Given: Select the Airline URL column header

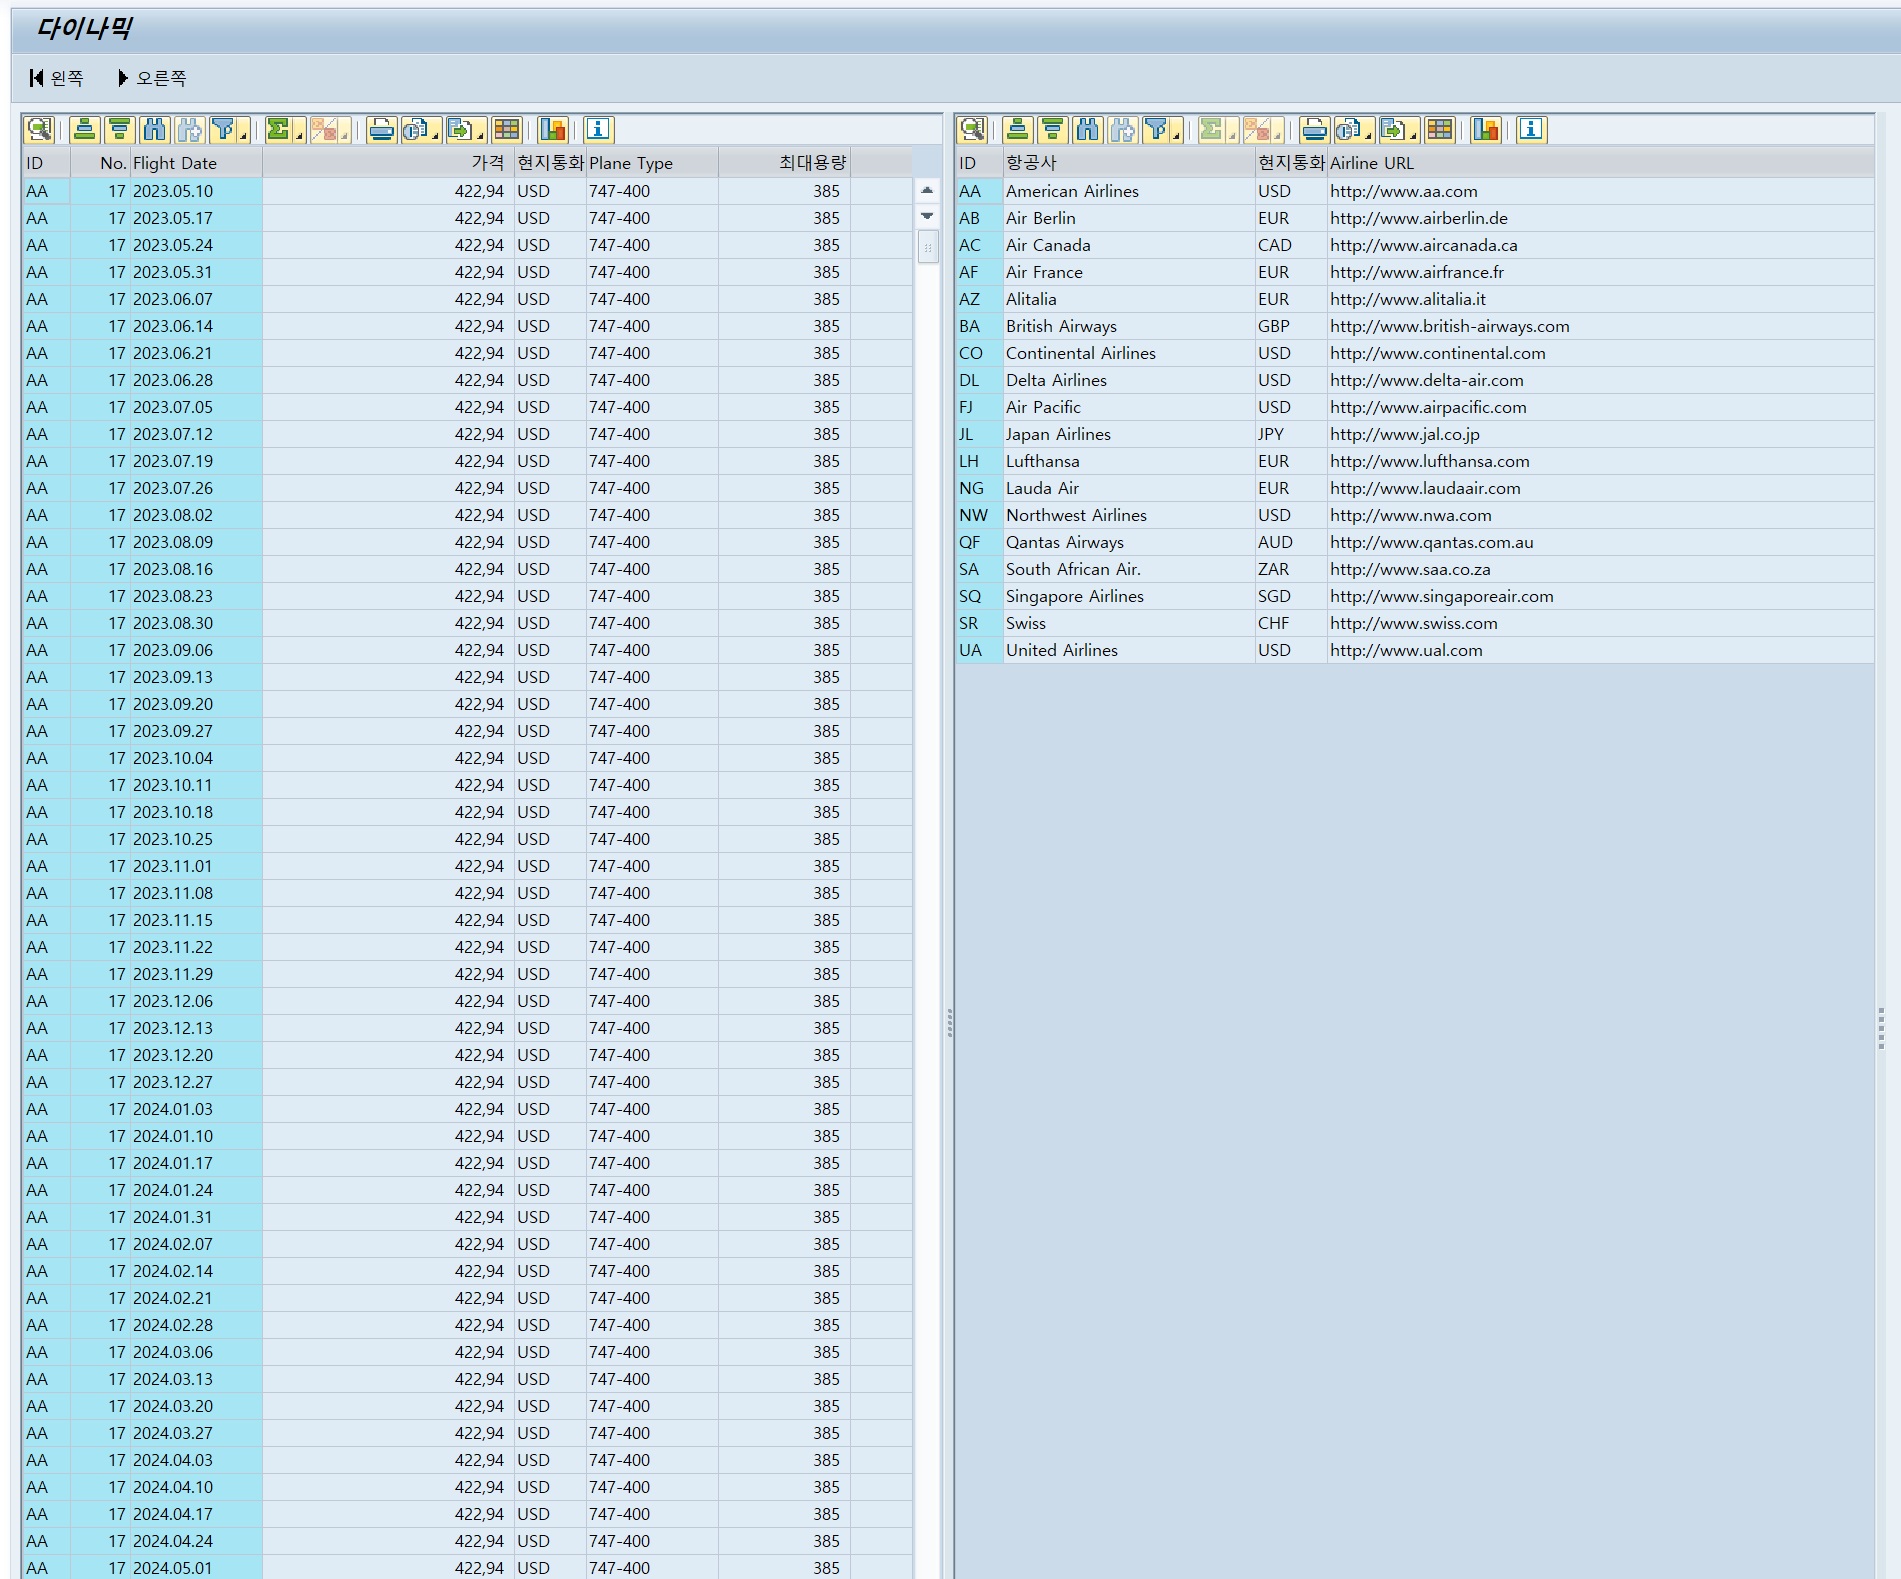Looking at the screenshot, I should coord(1600,163).
